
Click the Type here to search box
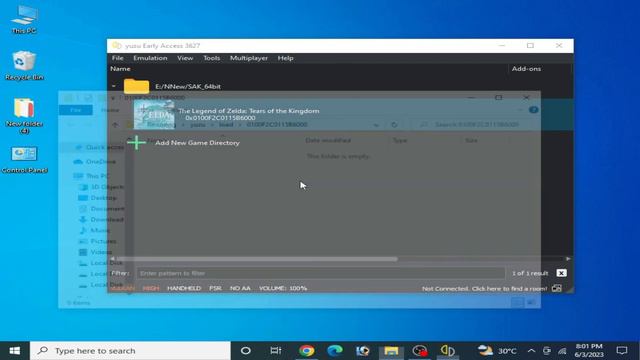pos(130,351)
